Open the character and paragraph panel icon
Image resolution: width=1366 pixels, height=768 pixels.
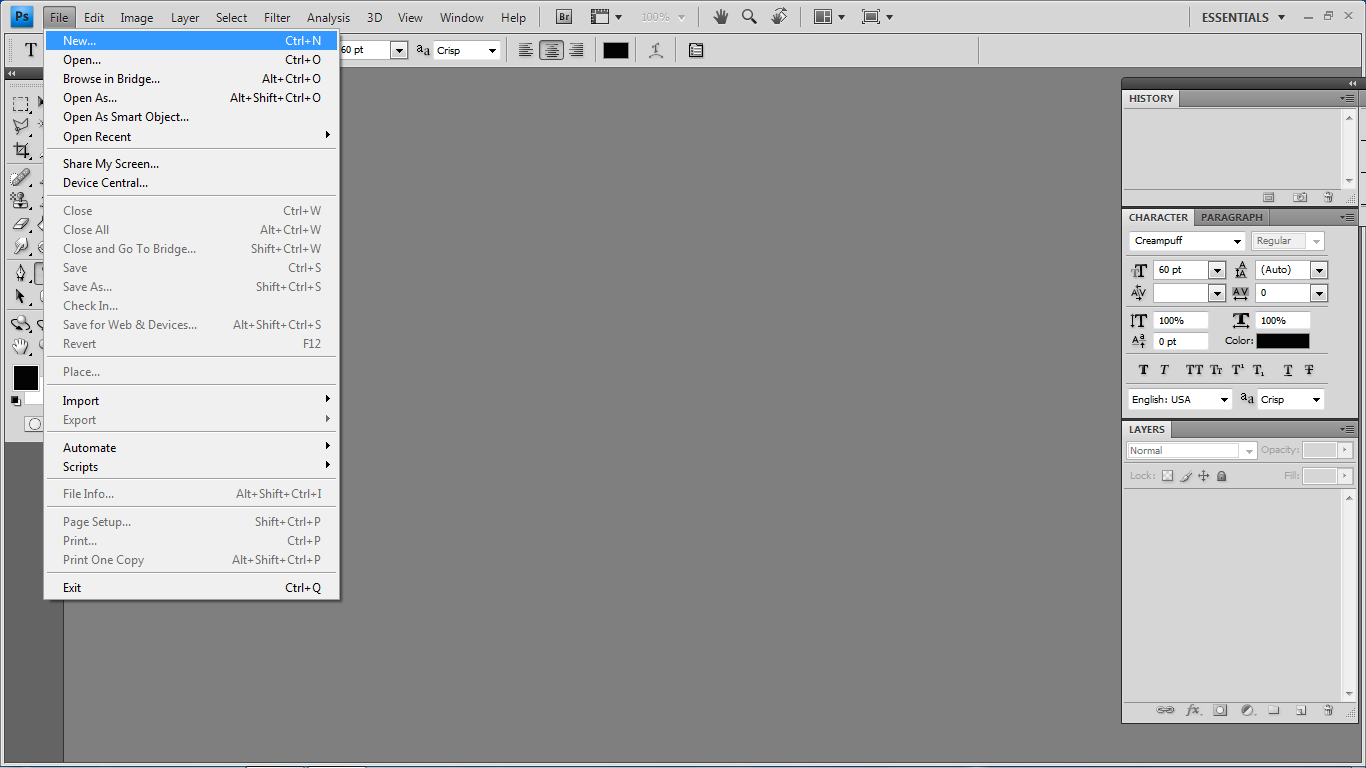click(x=696, y=50)
